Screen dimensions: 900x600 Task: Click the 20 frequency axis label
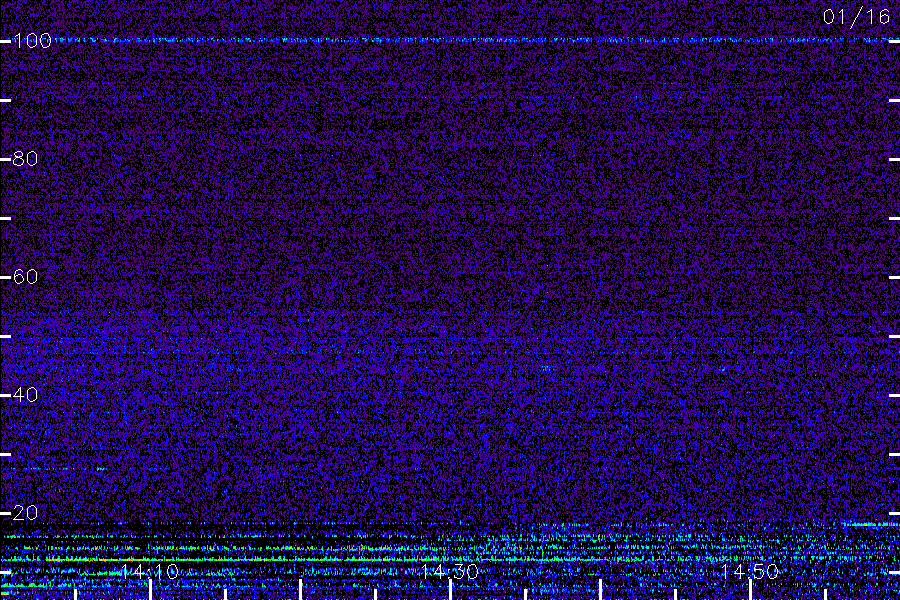click(x=25, y=513)
